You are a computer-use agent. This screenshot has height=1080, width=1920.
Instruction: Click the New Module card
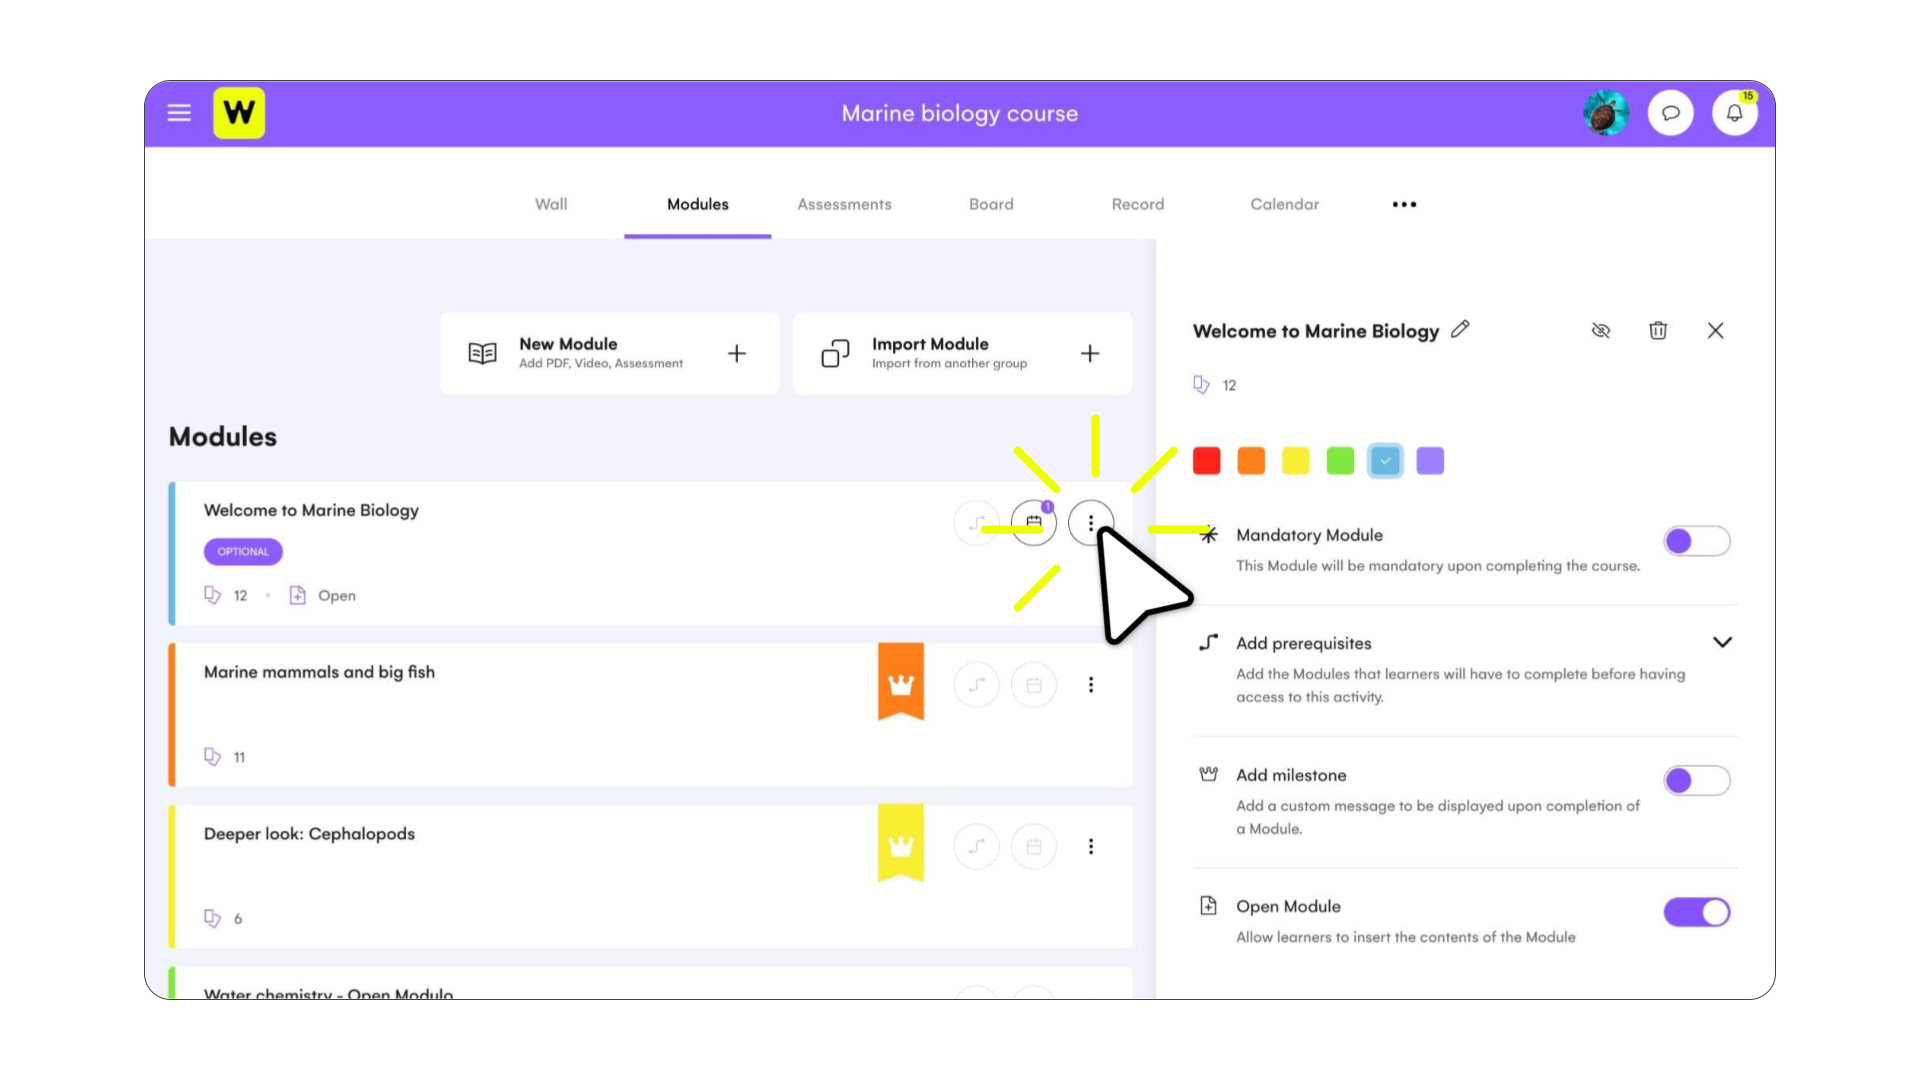610,353
